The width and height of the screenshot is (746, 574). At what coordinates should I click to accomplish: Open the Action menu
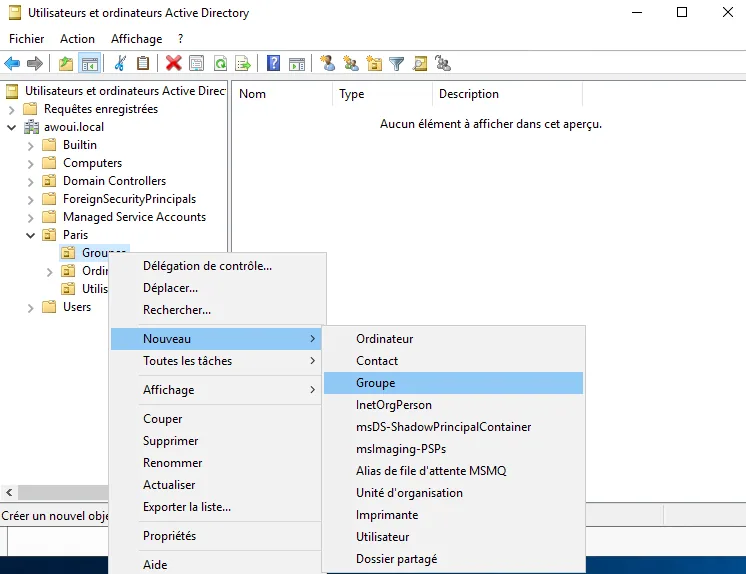[77, 39]
